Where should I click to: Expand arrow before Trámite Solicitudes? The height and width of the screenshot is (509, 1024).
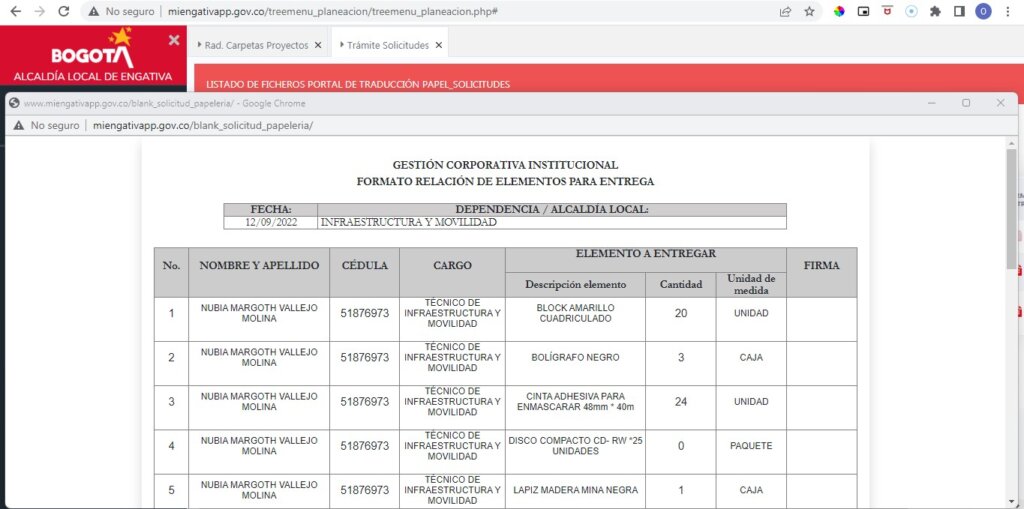[342, 45]
